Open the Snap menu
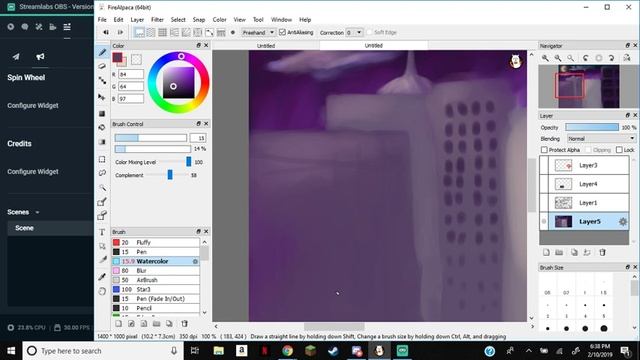Screen dimensions: 640x360 point(199,20)
